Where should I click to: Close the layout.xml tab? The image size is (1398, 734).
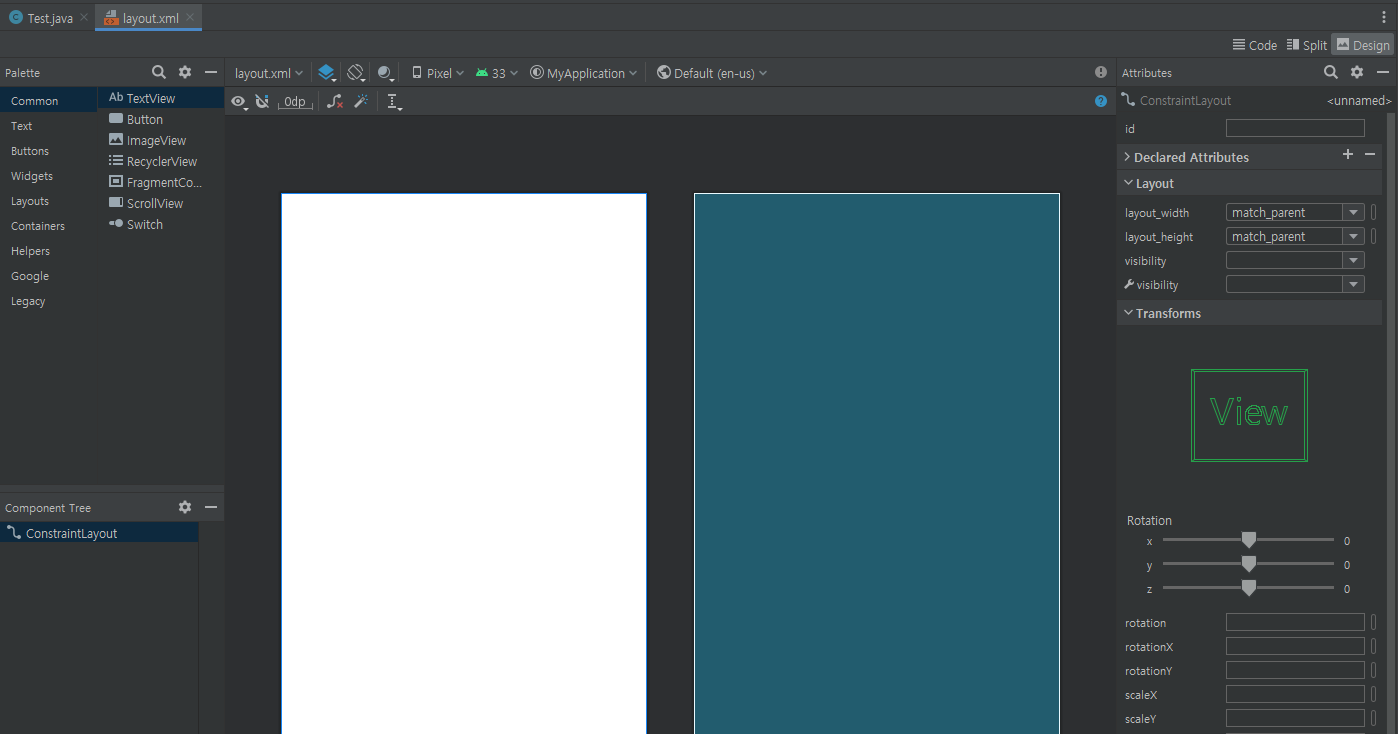[x=190, y=18]
